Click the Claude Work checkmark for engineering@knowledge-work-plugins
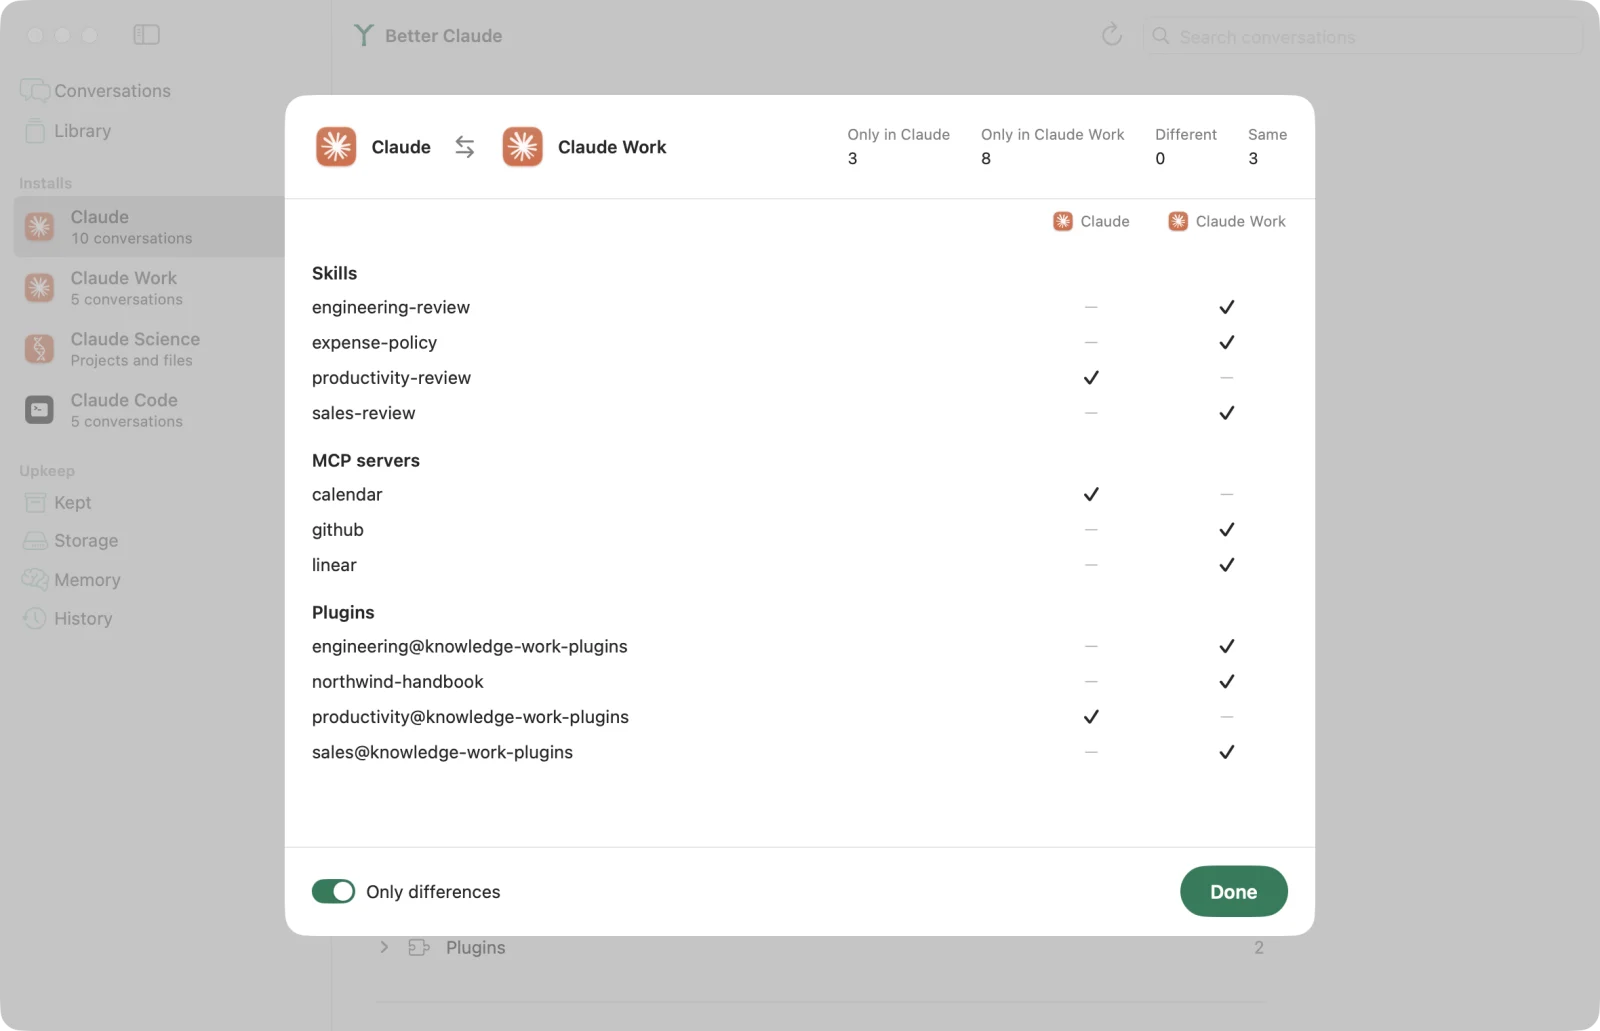Image resolution: width=1600 pixels, height=1031 pixels. 1227,647
